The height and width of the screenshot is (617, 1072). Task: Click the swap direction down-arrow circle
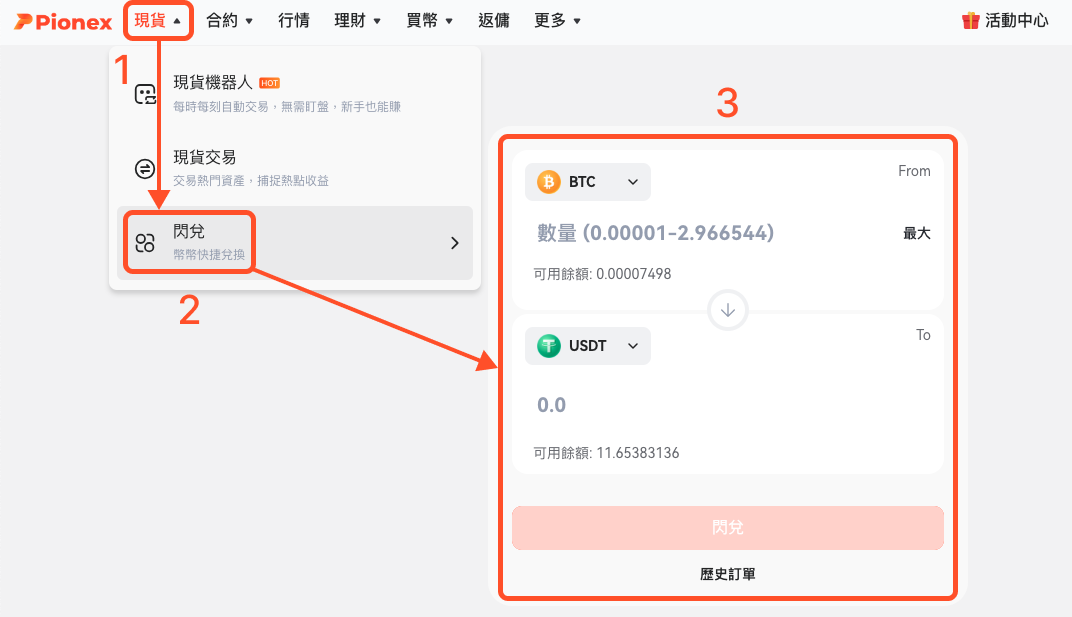[727, 310]
